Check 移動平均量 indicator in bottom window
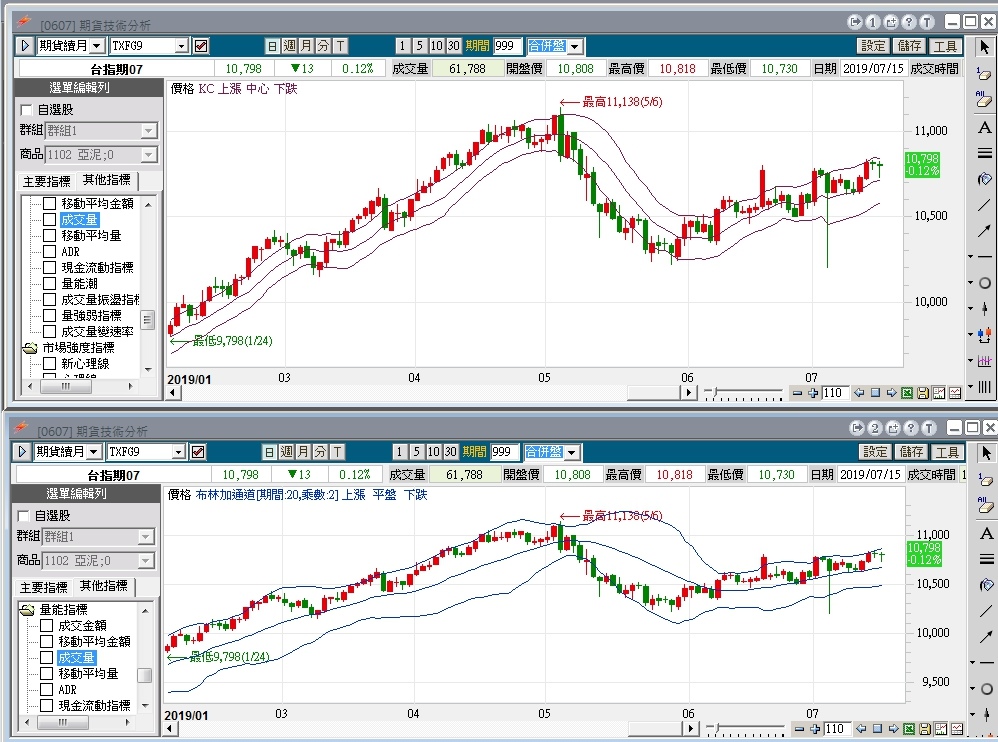 [46, 673]
